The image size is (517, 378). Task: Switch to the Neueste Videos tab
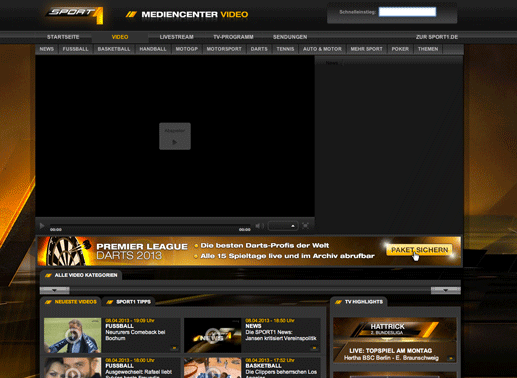71,302
